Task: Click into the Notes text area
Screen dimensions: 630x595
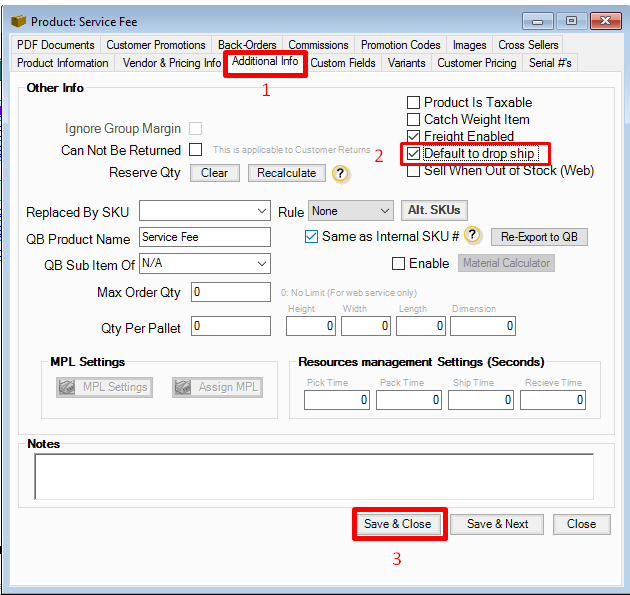Action: pos(313,475)
